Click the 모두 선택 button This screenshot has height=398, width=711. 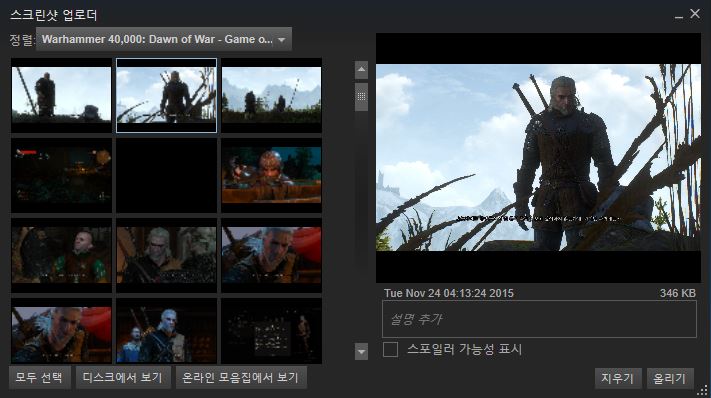click(x=39, y=377)
